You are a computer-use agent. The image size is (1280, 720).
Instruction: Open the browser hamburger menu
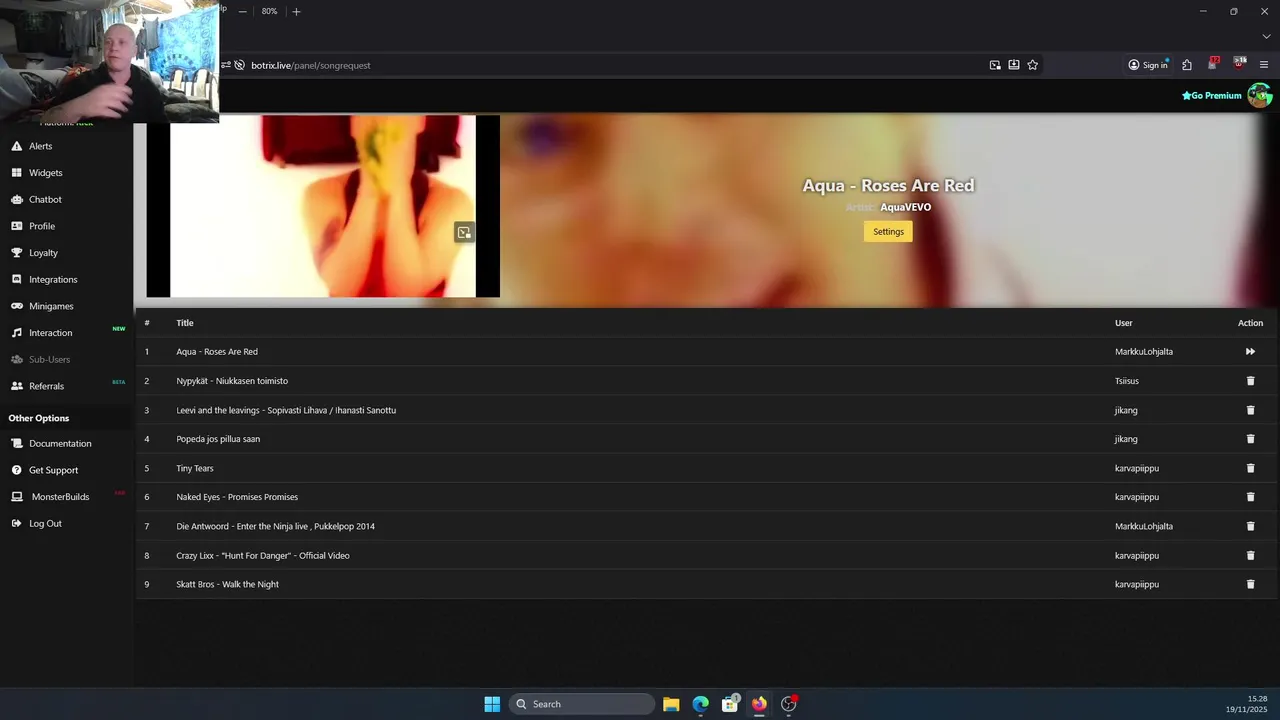[x=1264, y=65]
